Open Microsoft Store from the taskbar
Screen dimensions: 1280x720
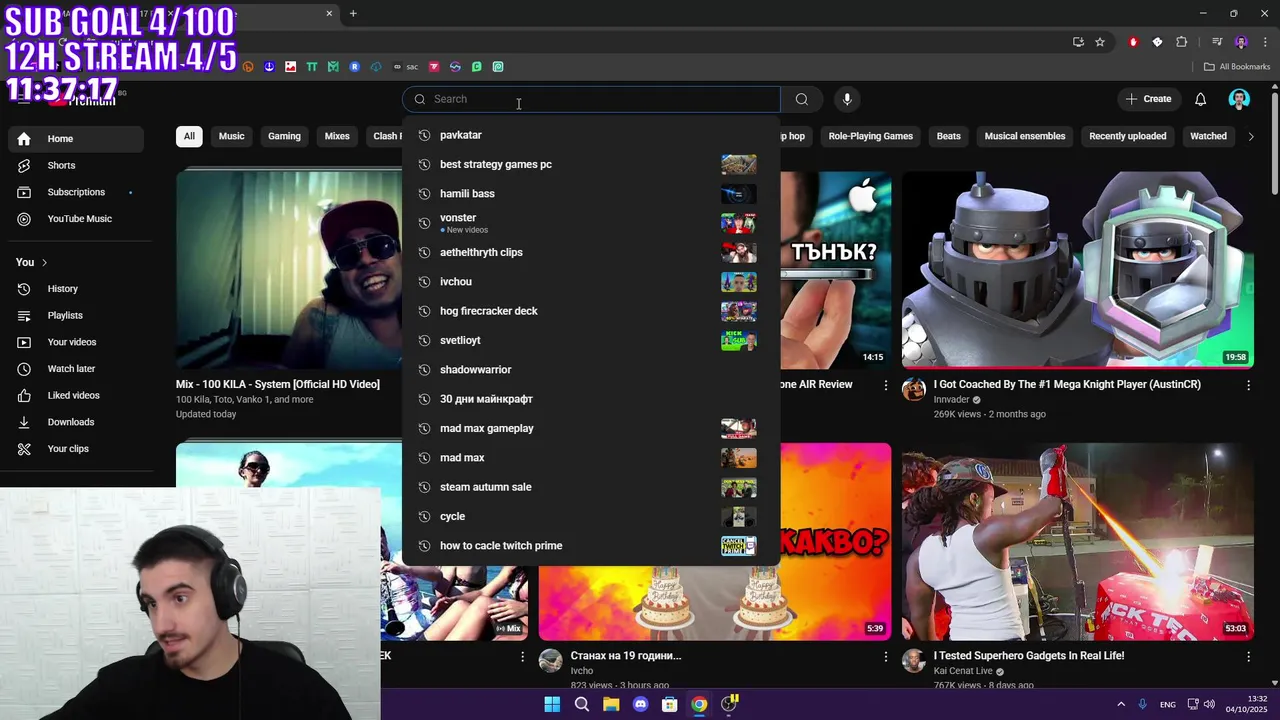pyautogui.click(x=670, y=704)
